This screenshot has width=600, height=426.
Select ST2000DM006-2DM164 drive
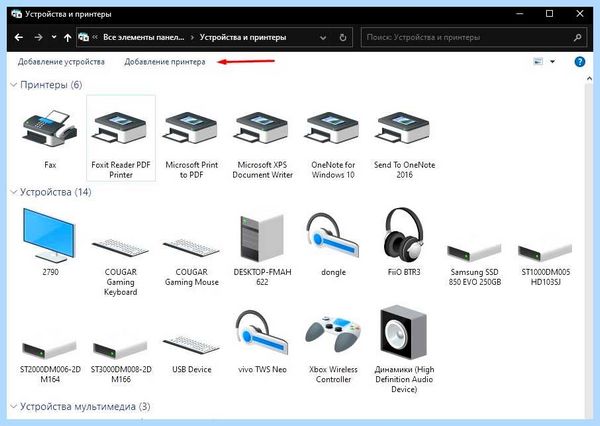tap(50, 349)
